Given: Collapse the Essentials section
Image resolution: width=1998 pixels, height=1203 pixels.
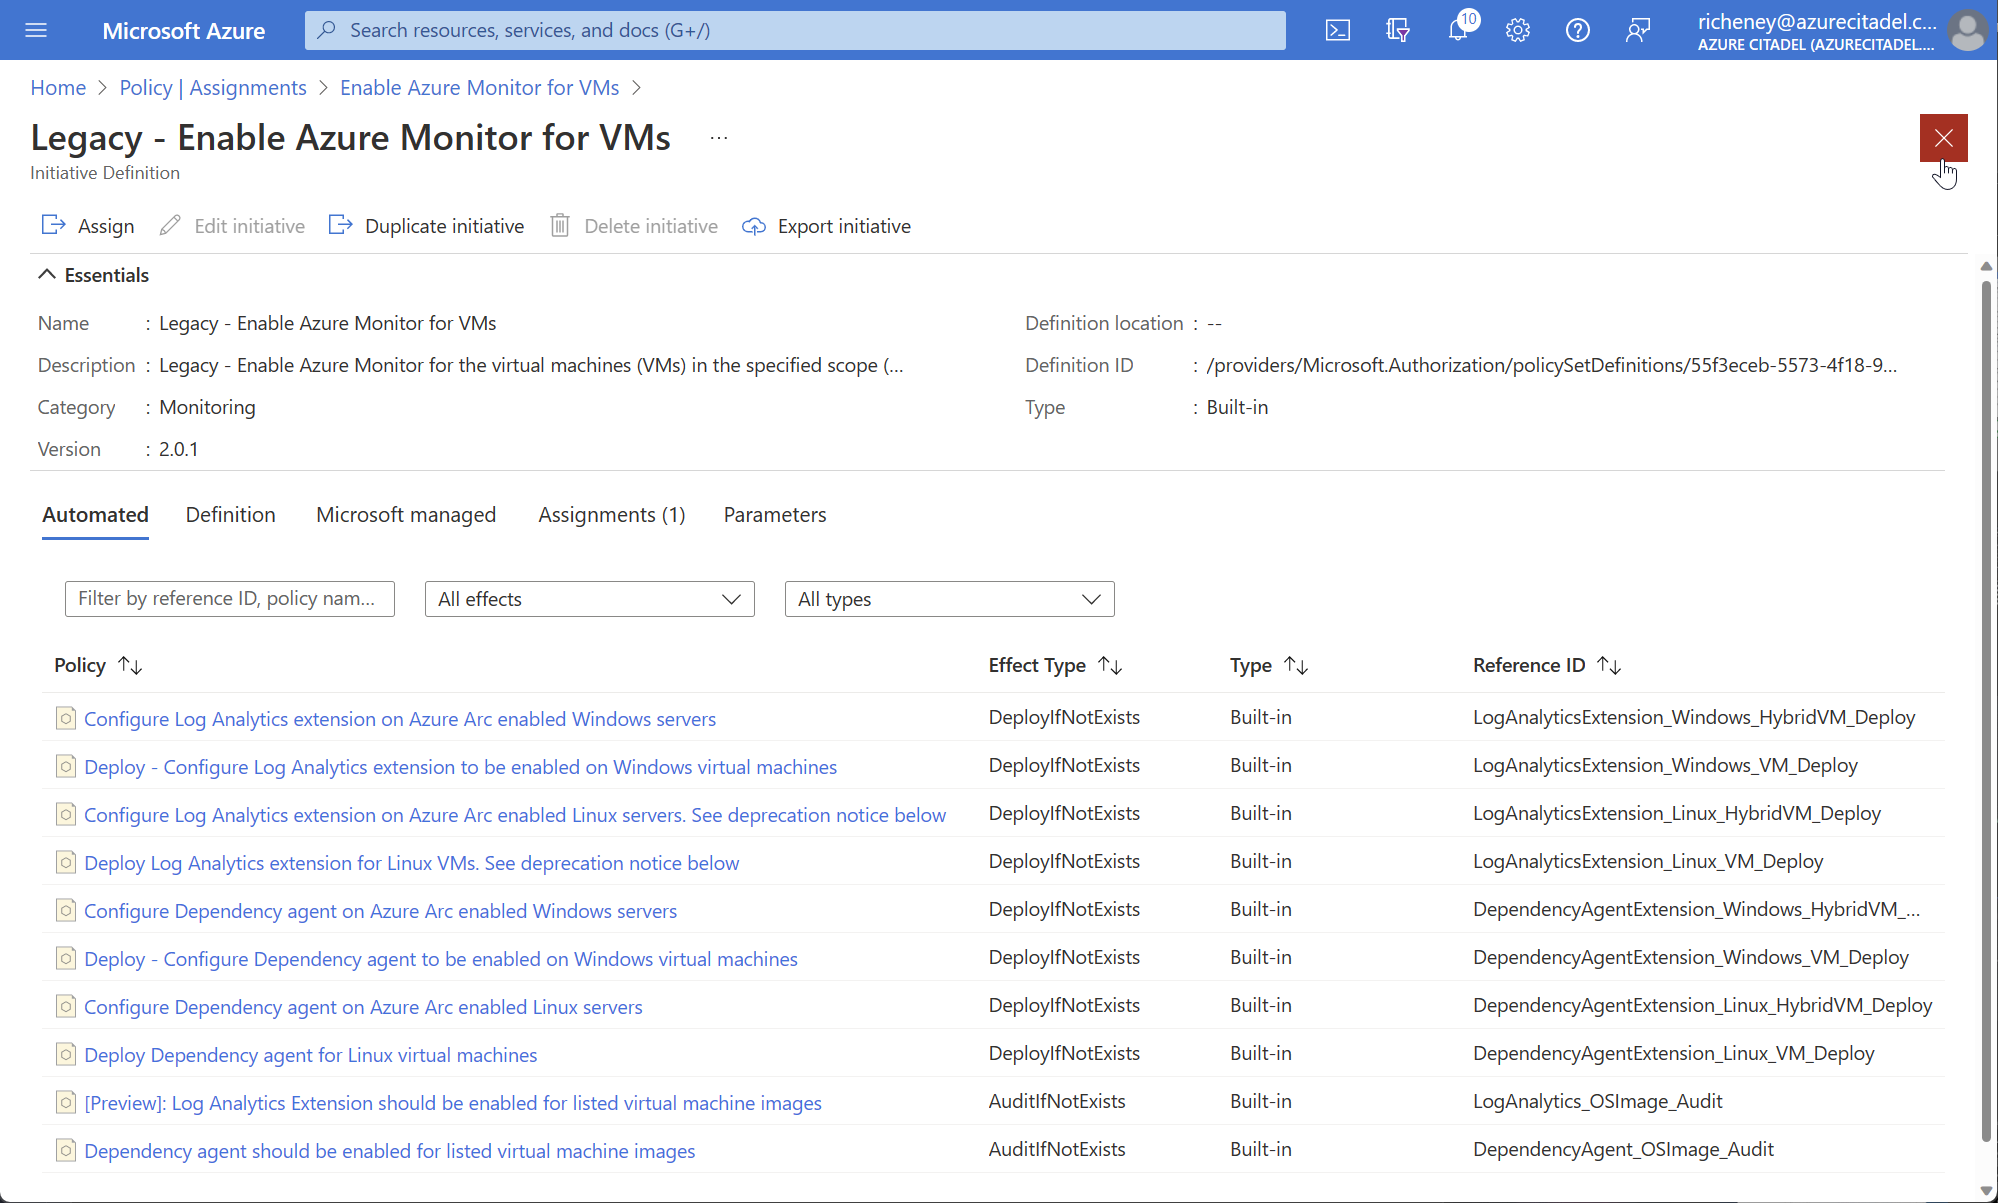Looking at the screenshot, I should pos(47,275).
